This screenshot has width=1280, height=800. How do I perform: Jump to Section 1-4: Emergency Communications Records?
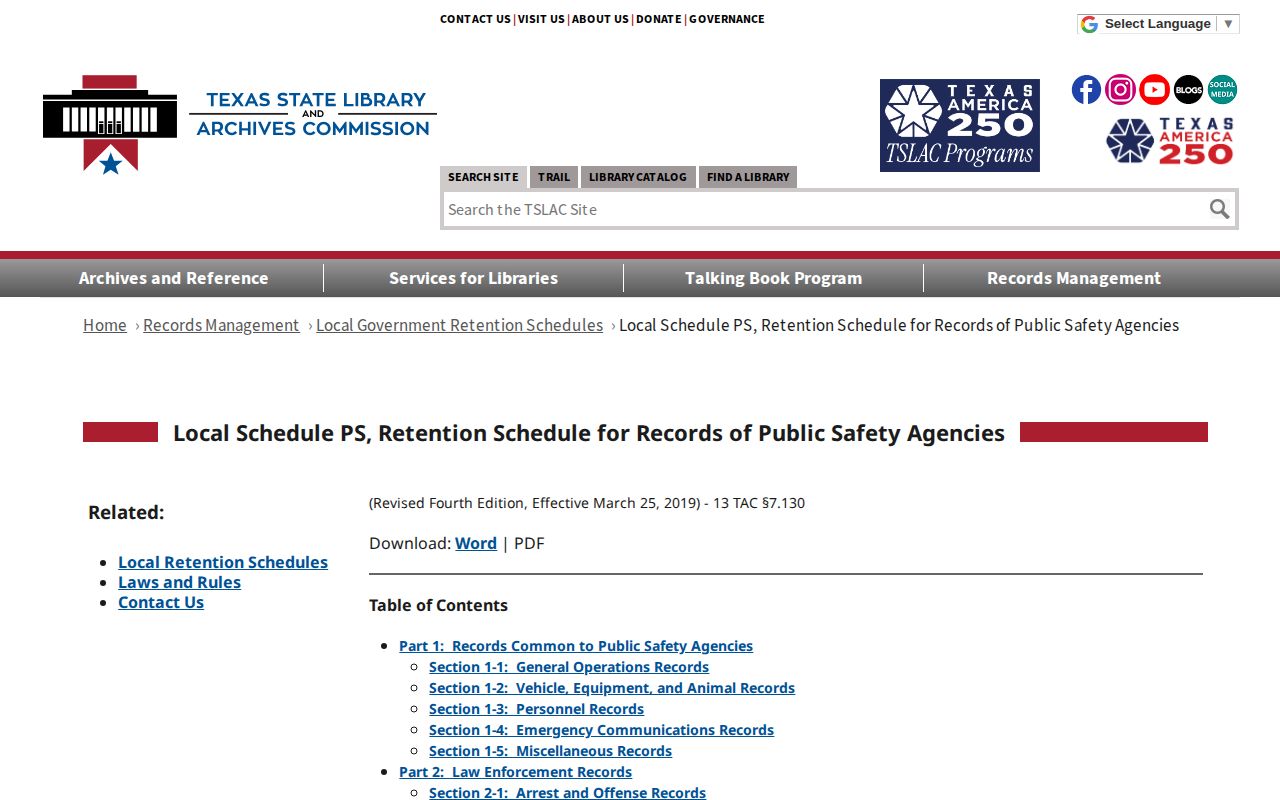coord(602,730)
